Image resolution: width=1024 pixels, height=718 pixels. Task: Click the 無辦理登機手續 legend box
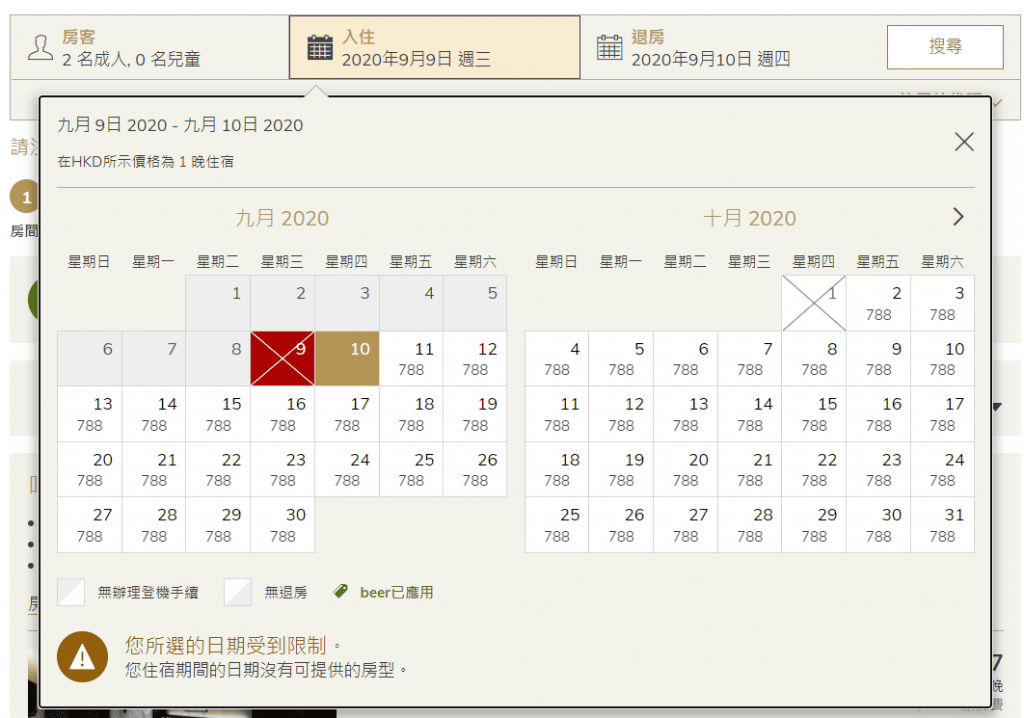[x=71, y=592]
